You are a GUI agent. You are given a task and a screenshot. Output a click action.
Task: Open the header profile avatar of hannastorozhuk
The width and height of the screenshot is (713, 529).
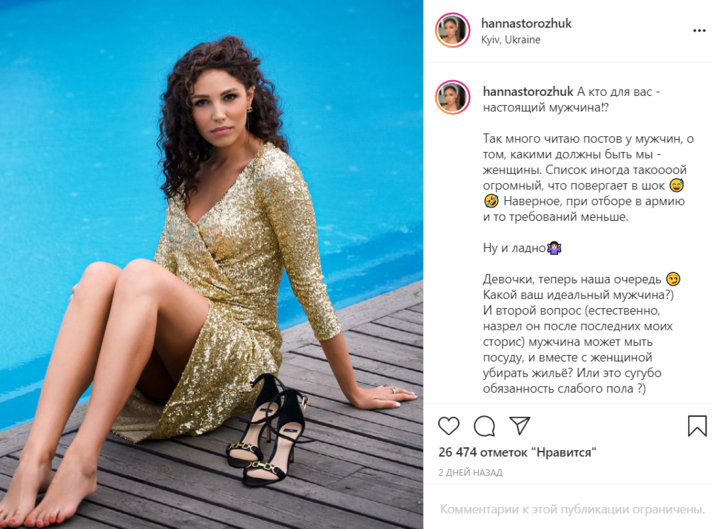click(x=452, y=30)
